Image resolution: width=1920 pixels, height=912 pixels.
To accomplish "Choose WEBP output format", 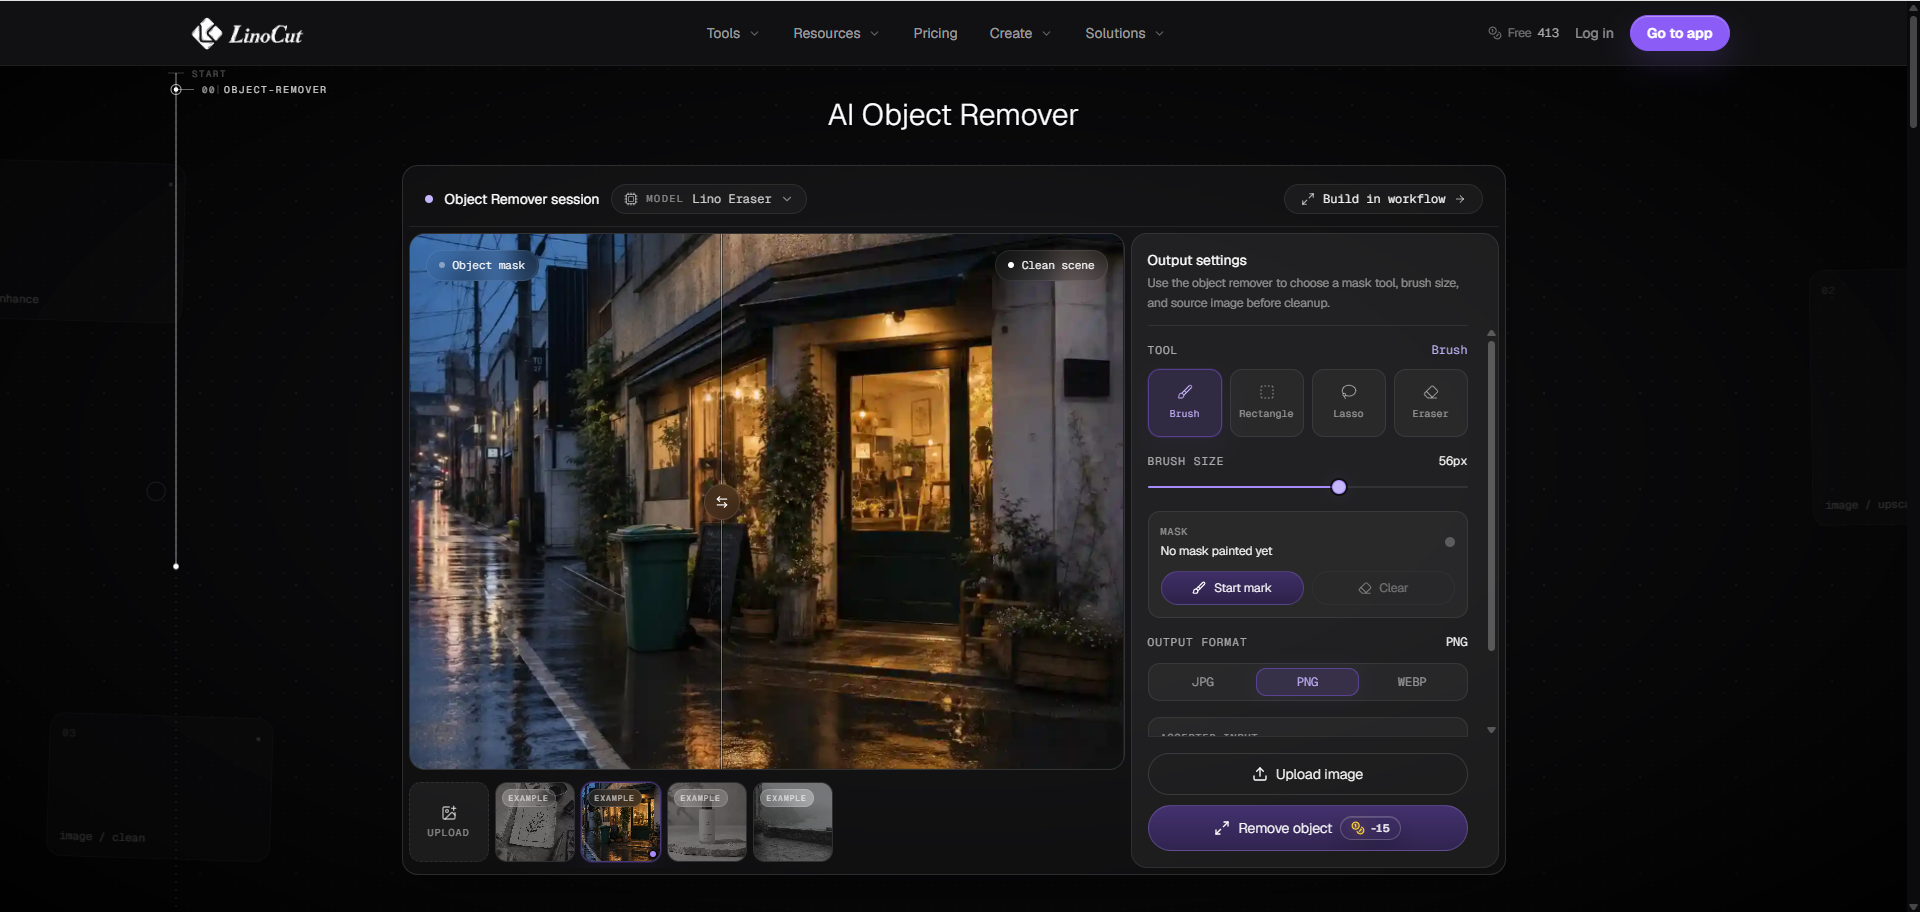I will click(x=1411, y=682).
